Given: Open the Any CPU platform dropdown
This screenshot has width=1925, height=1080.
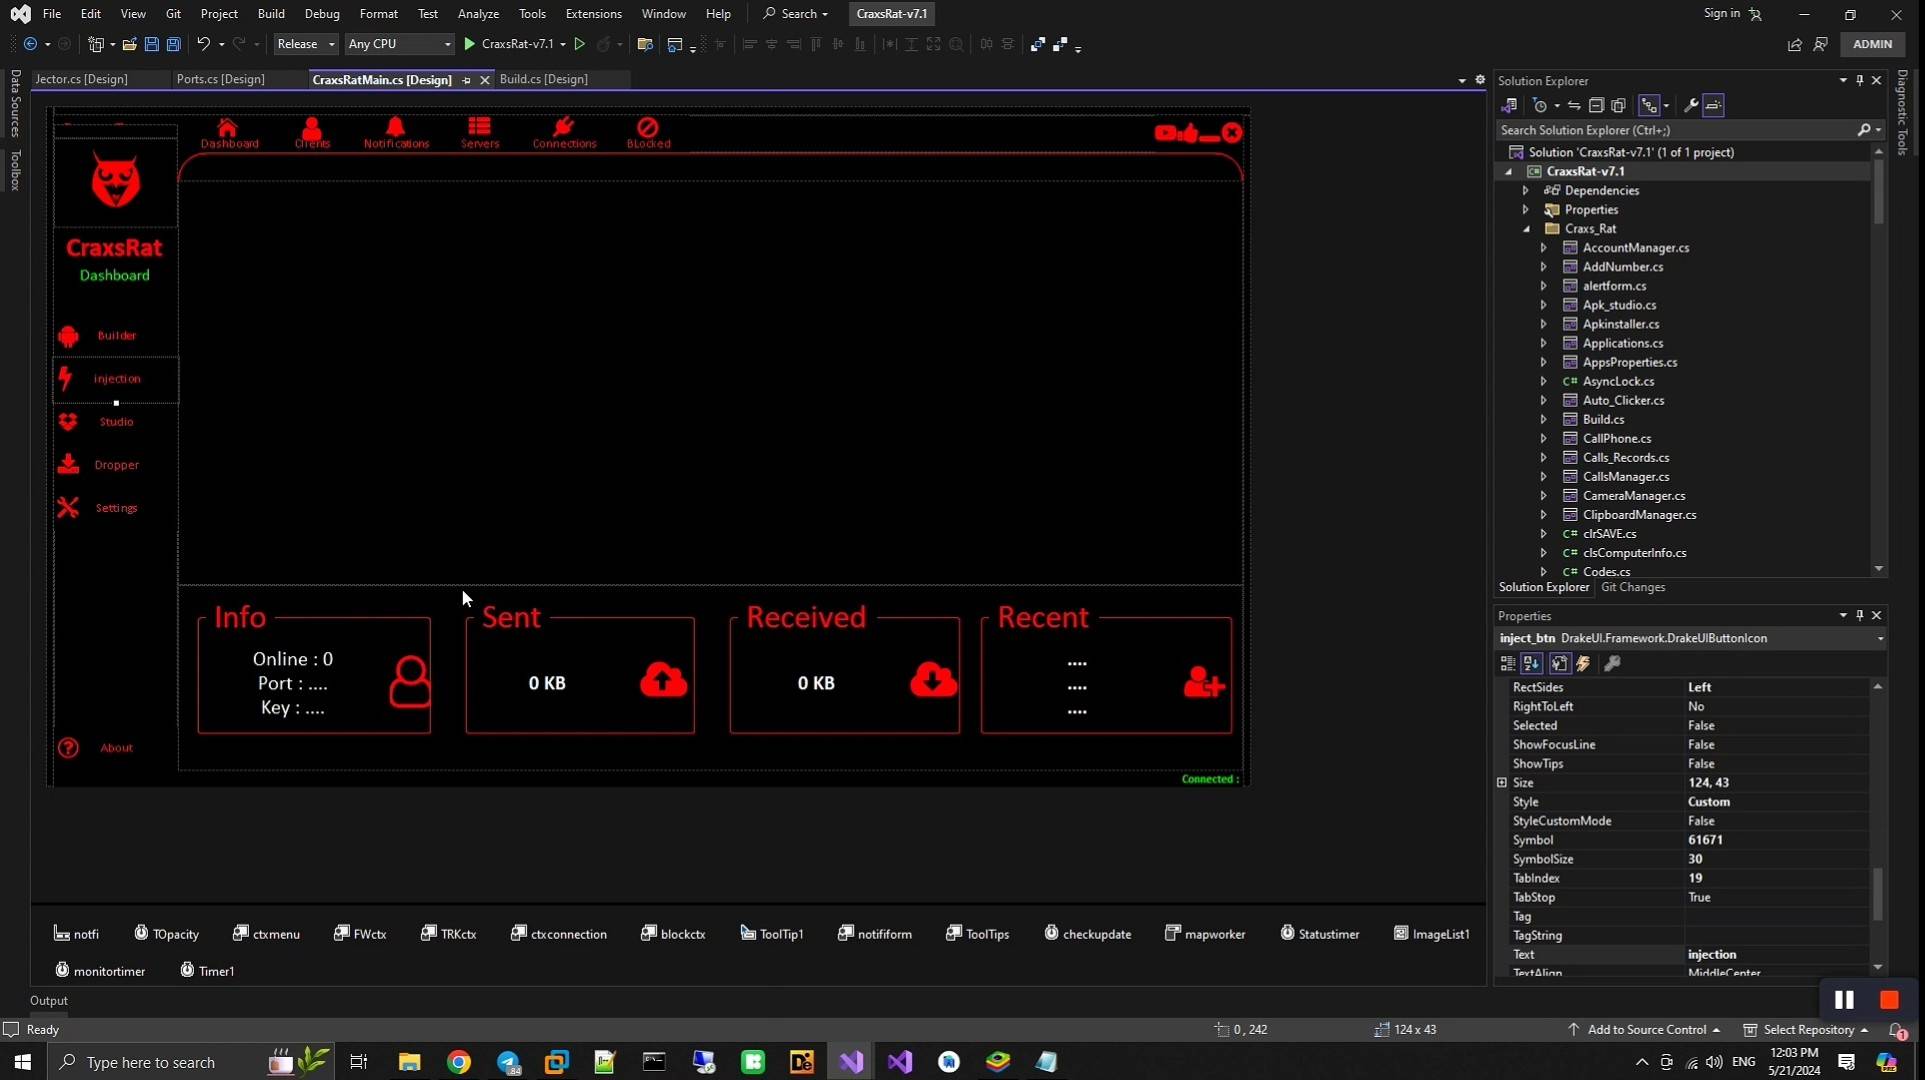Looking at the screenshot, I should 399,44.
